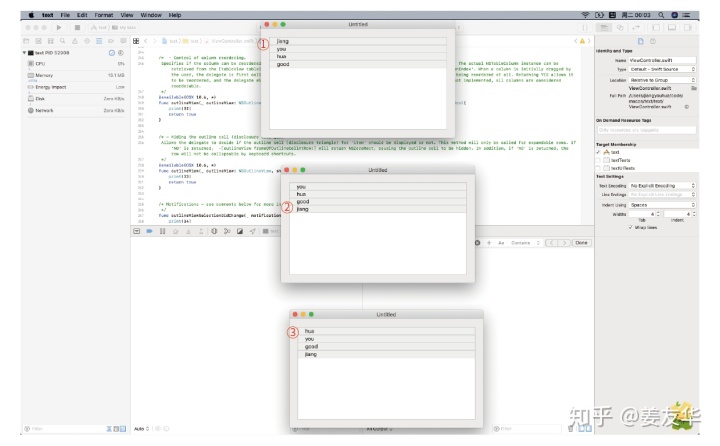Open the Breakpoint navigator icon
This screenshot has width=720, height=446.
click(111, 41)
